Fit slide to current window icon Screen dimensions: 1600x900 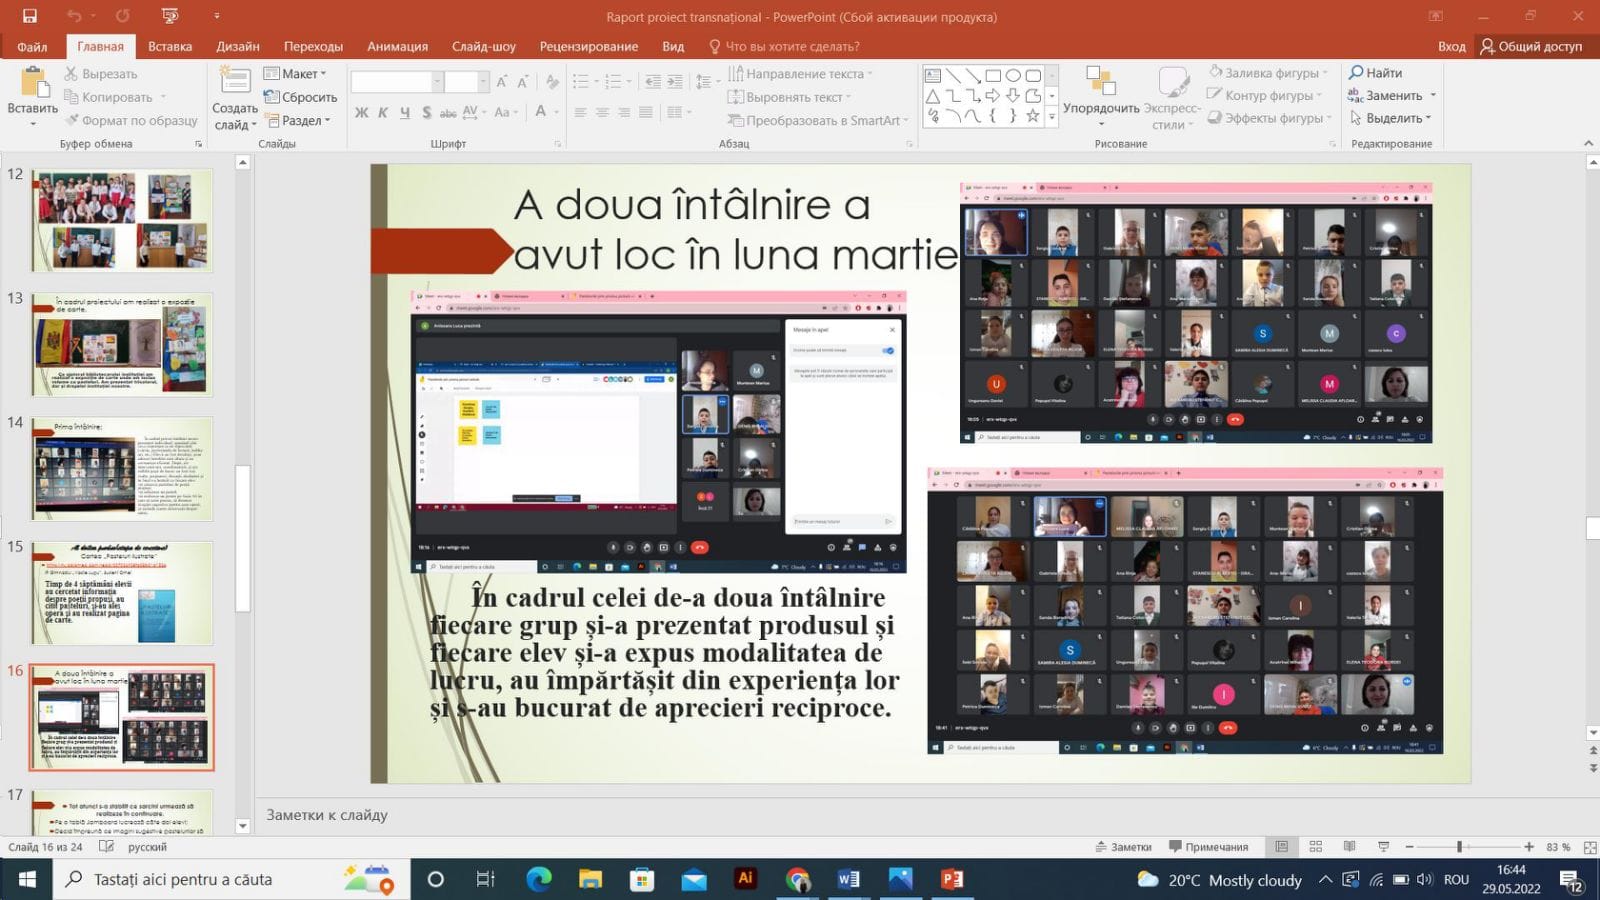[x=1590, y=847]
